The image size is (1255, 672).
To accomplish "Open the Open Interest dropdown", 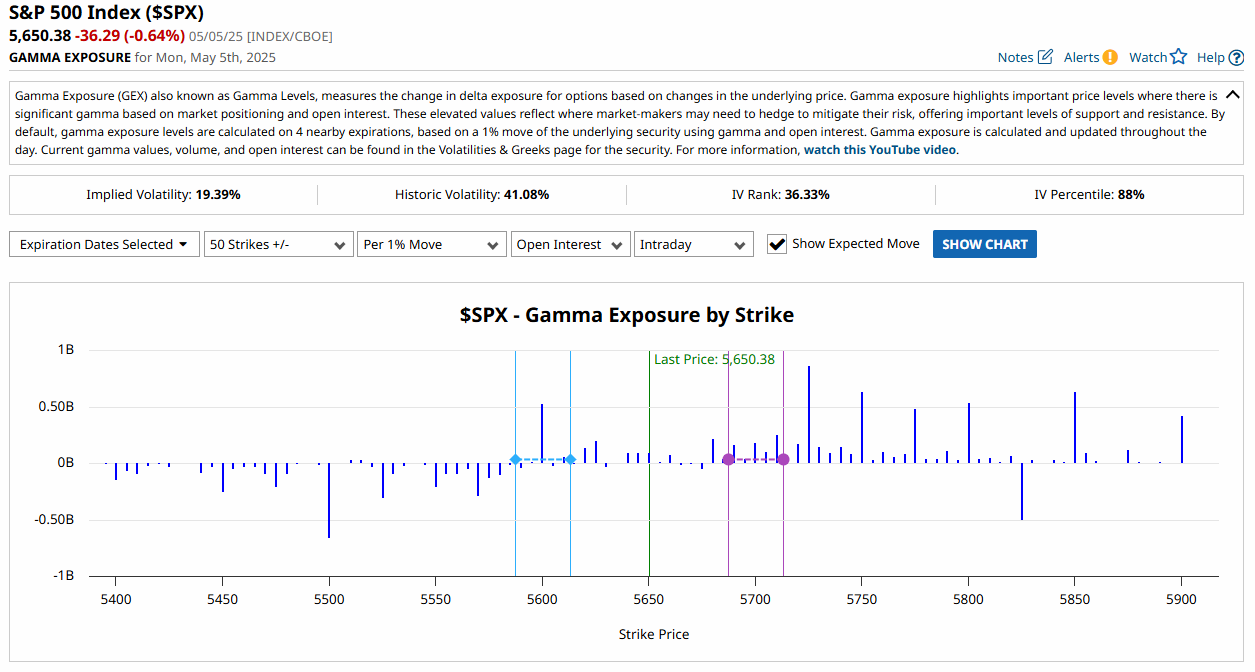I will pos(570,244).
